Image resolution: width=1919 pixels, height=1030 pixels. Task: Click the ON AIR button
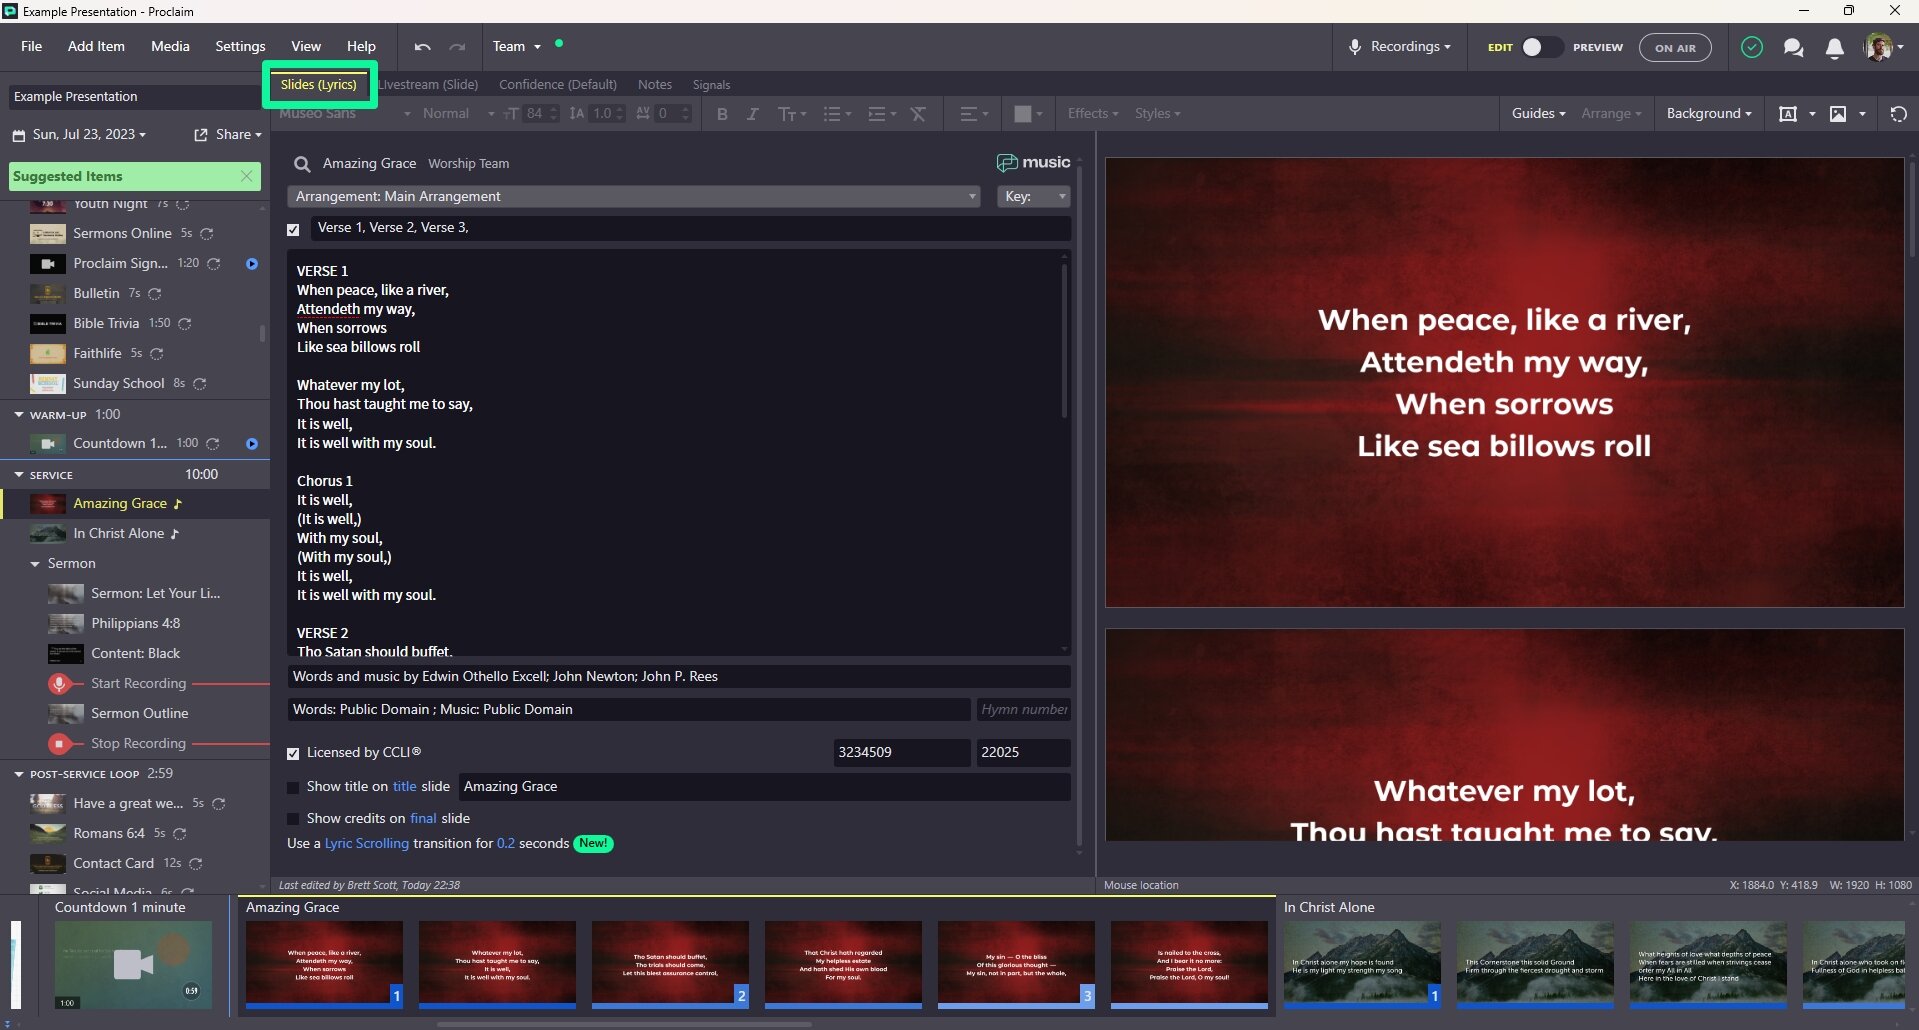[1675, 47]
